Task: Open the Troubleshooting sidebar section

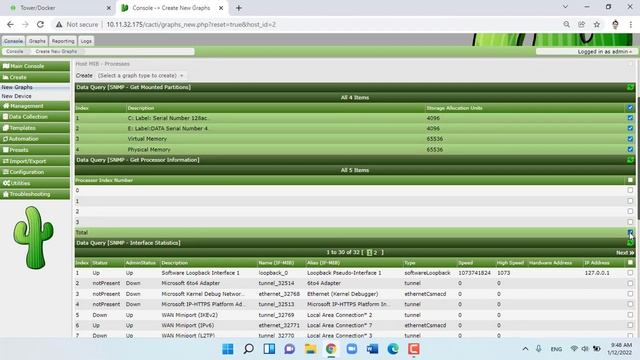Action: click(x=35, y=194)
